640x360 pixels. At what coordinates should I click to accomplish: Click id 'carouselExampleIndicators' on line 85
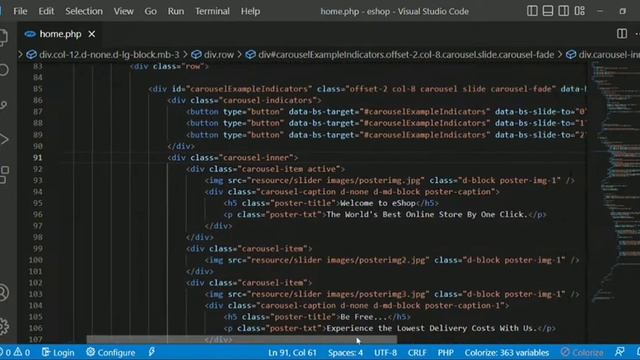point(249,89)
